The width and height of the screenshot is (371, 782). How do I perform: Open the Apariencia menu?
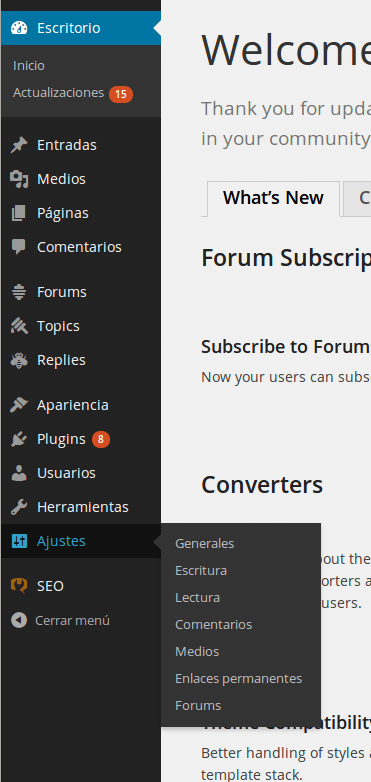[81, 405]
